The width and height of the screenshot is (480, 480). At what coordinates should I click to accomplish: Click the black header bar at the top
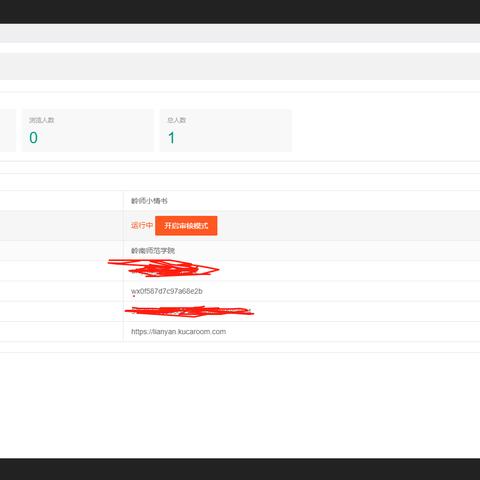click(240, 11)
